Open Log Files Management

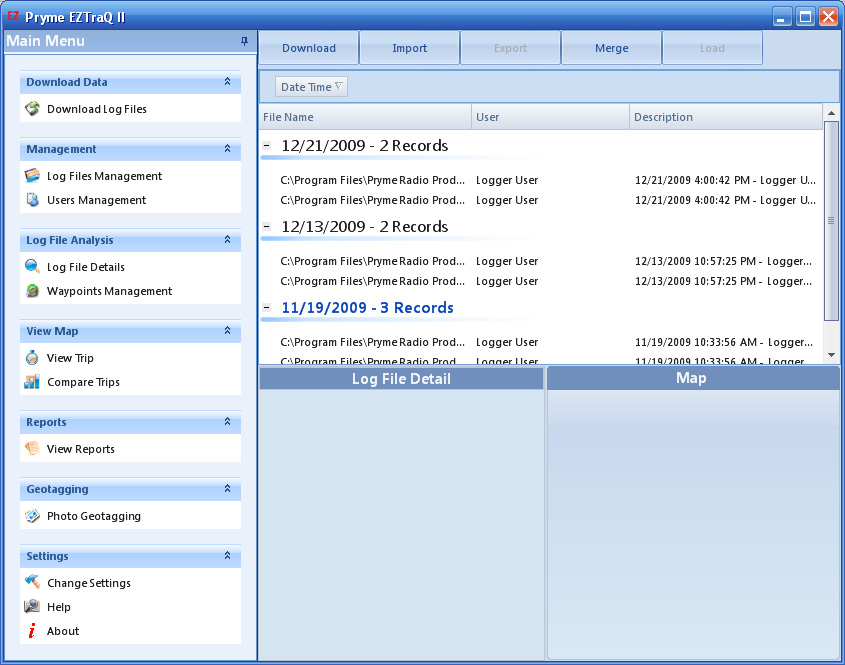105,176
